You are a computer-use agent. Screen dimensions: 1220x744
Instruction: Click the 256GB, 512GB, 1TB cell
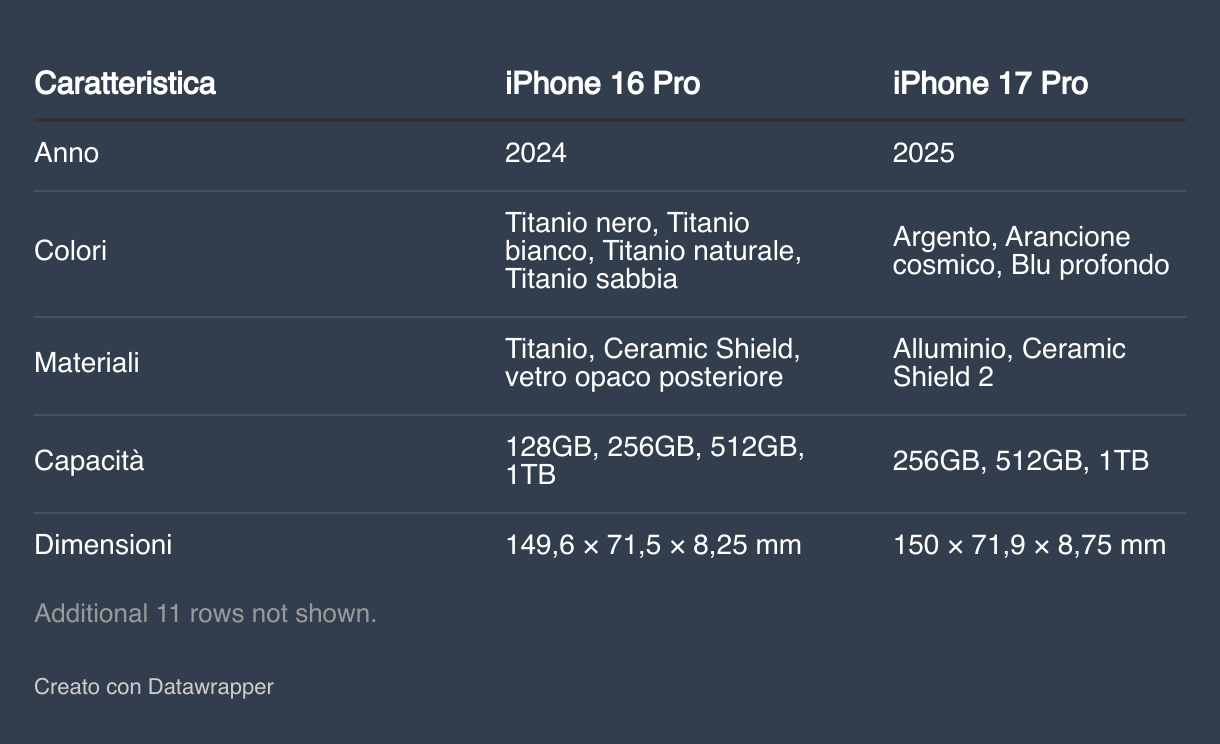1021,461
